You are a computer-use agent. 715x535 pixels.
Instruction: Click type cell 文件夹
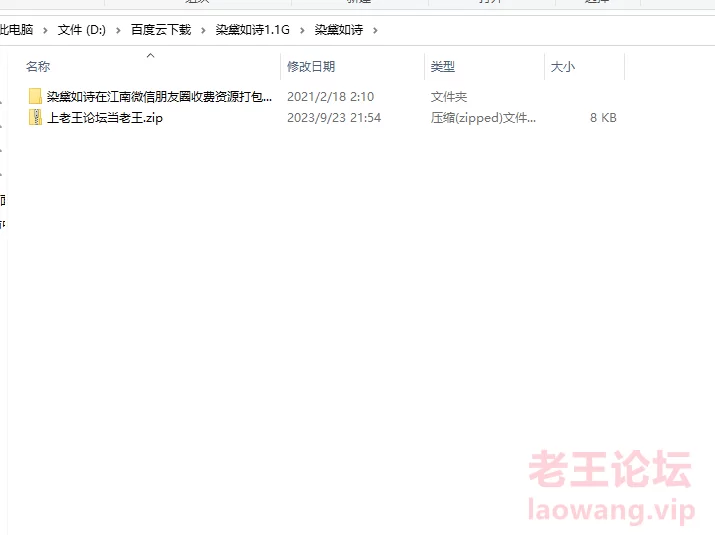coord(449,97)
